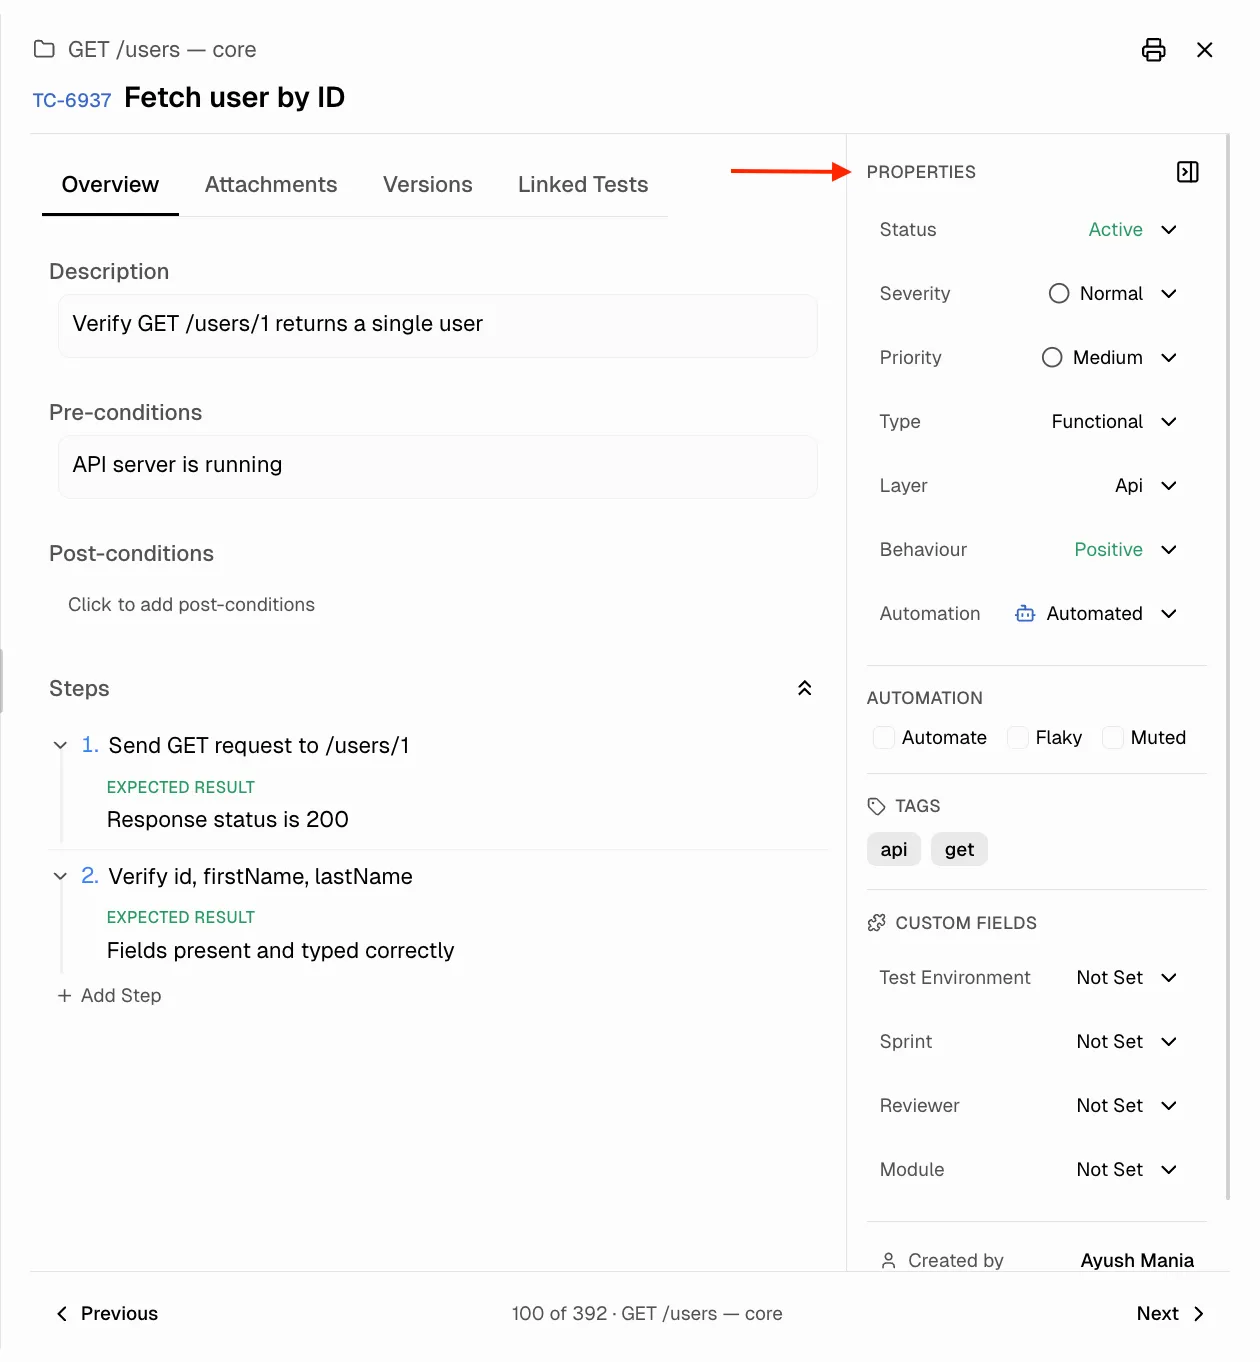Click the person icon beside Created by
Image resolution: width=1260 pixels, height=1362 pixels.
(888, 1260)
